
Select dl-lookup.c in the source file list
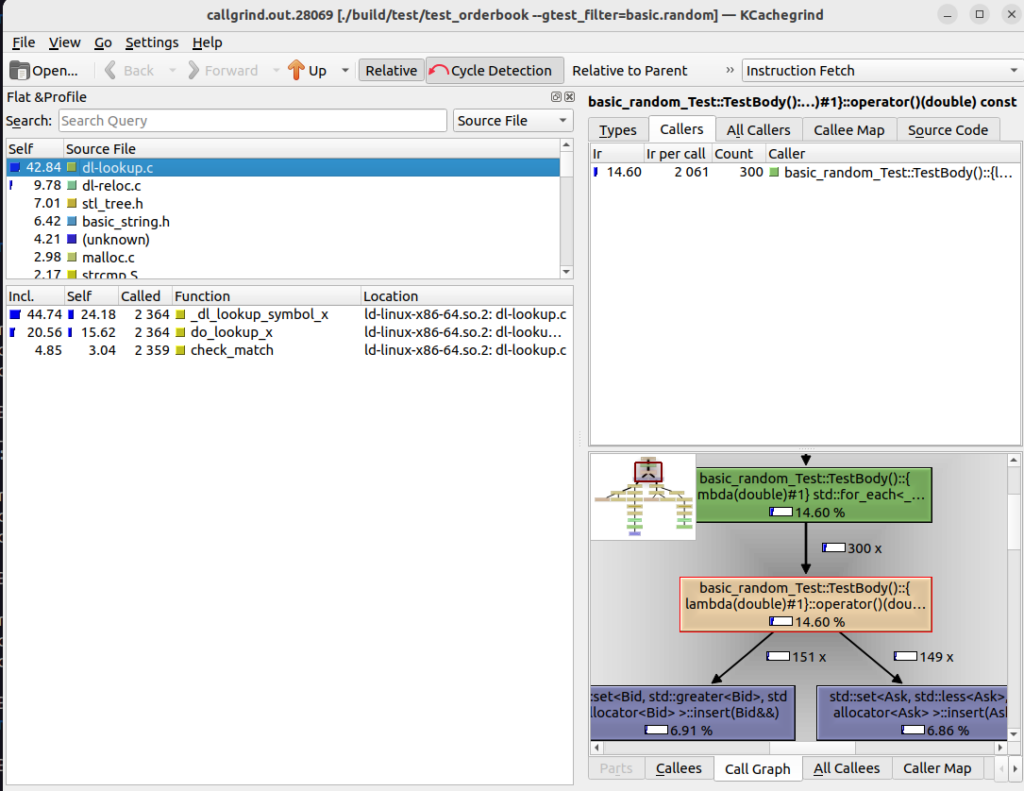tap(283, 168)
